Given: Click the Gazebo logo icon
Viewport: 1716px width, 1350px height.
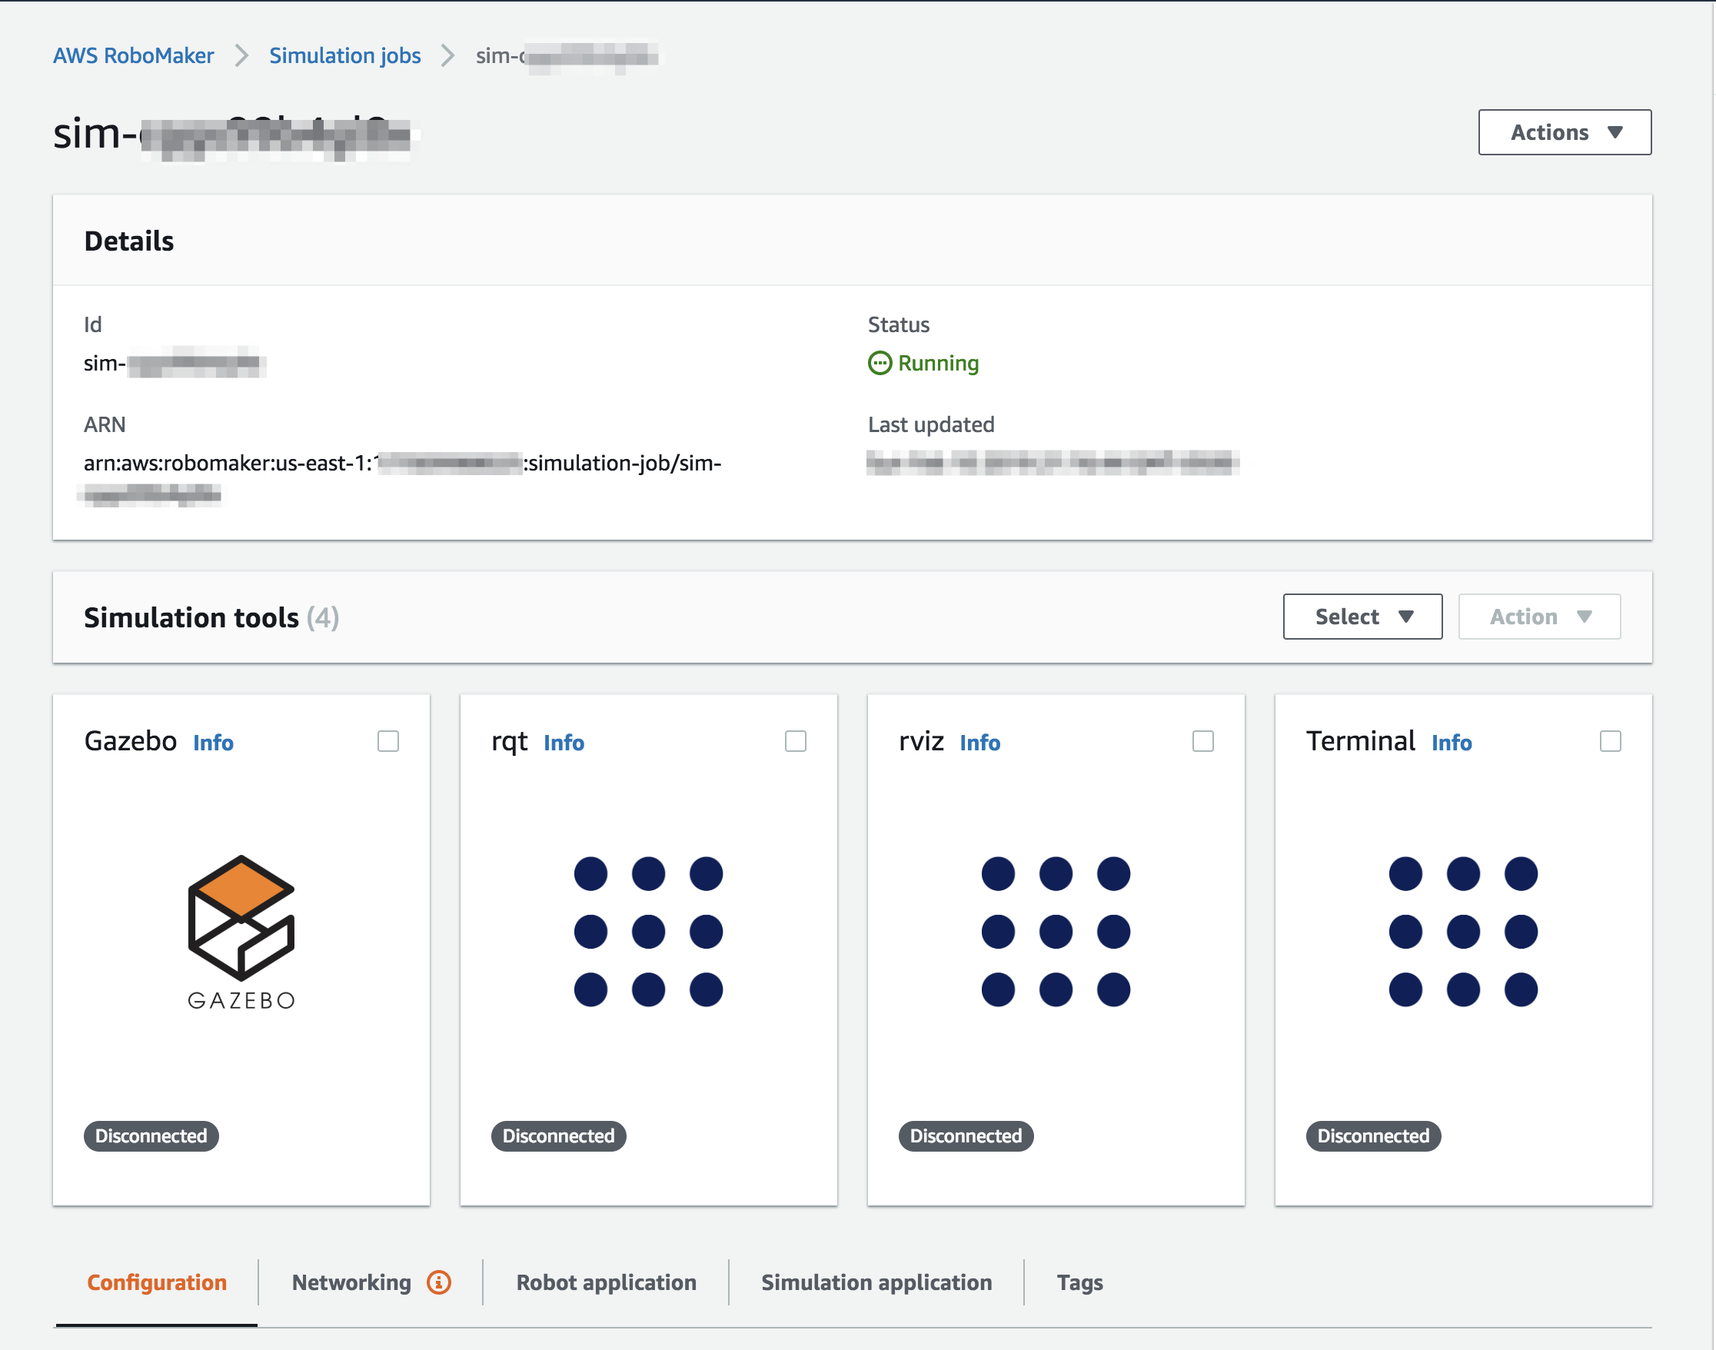Looking at the screenshot, I should pyautogui.click(x=241, y=932).
